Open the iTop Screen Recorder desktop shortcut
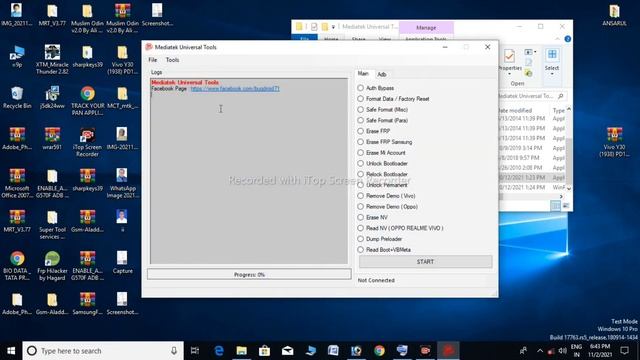This screenshot has height=360, width=640. coord(87,142)
